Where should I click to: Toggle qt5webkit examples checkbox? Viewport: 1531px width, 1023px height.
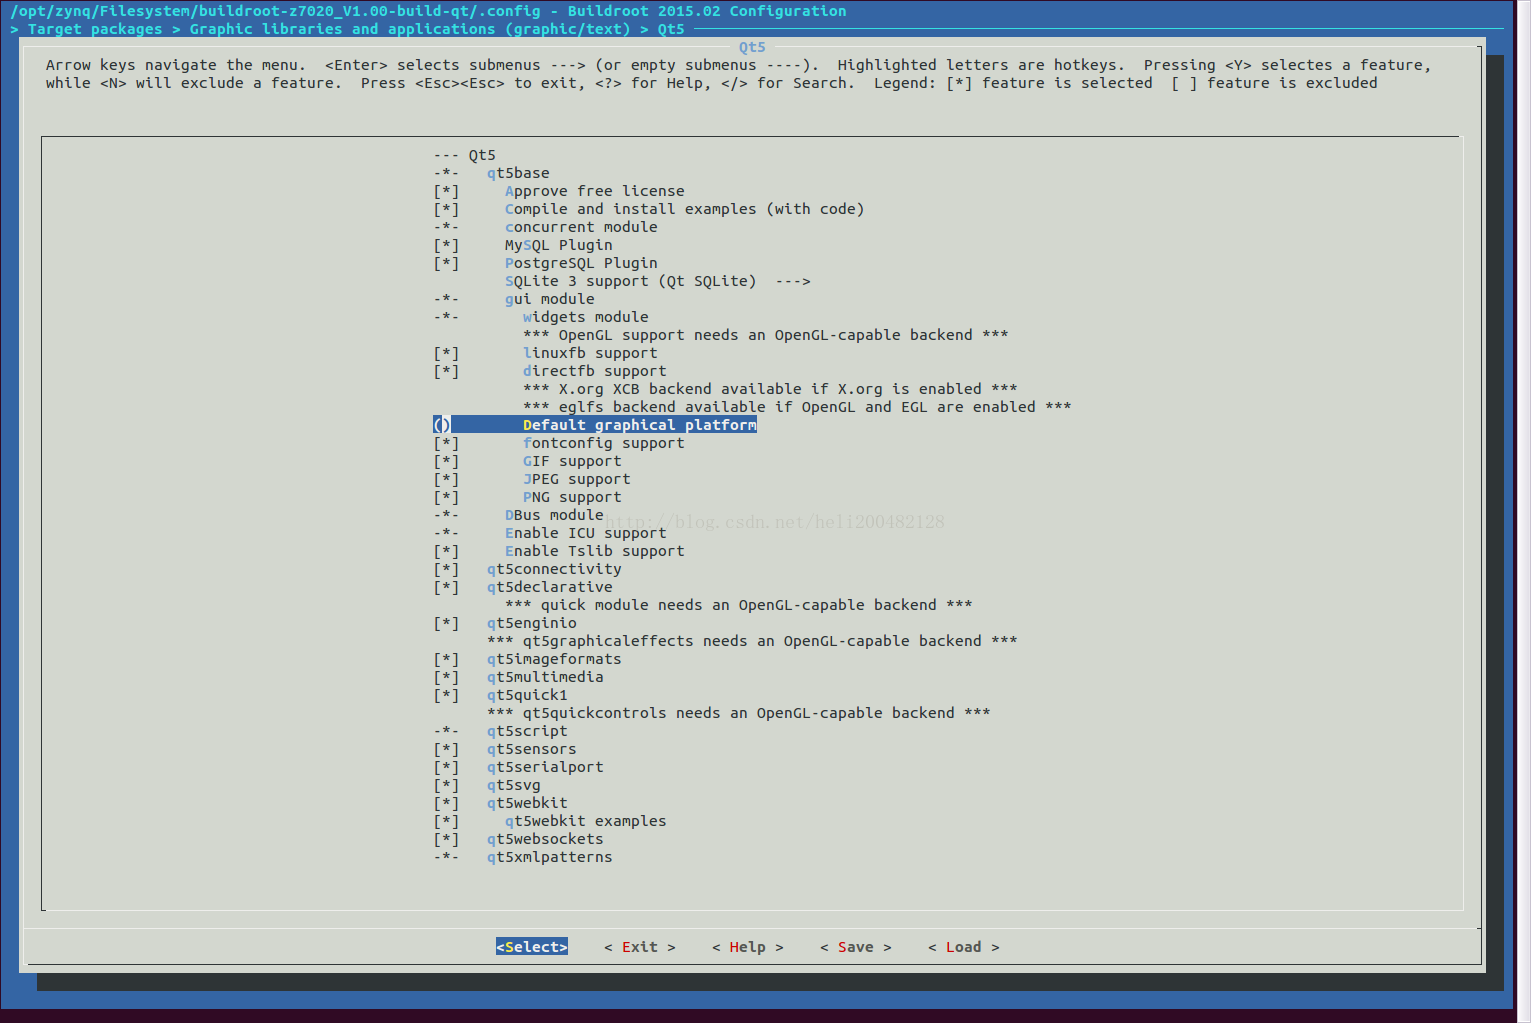(x=446, y=821)
